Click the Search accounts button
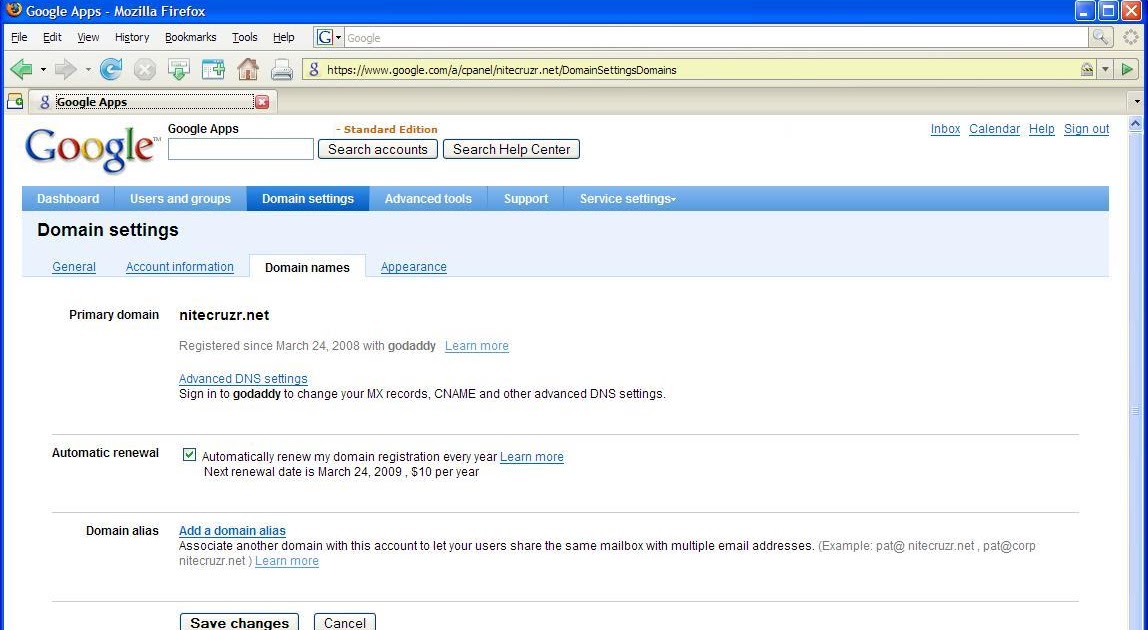The width and height of the screenshot is (1148, 630). coord(378,149)
